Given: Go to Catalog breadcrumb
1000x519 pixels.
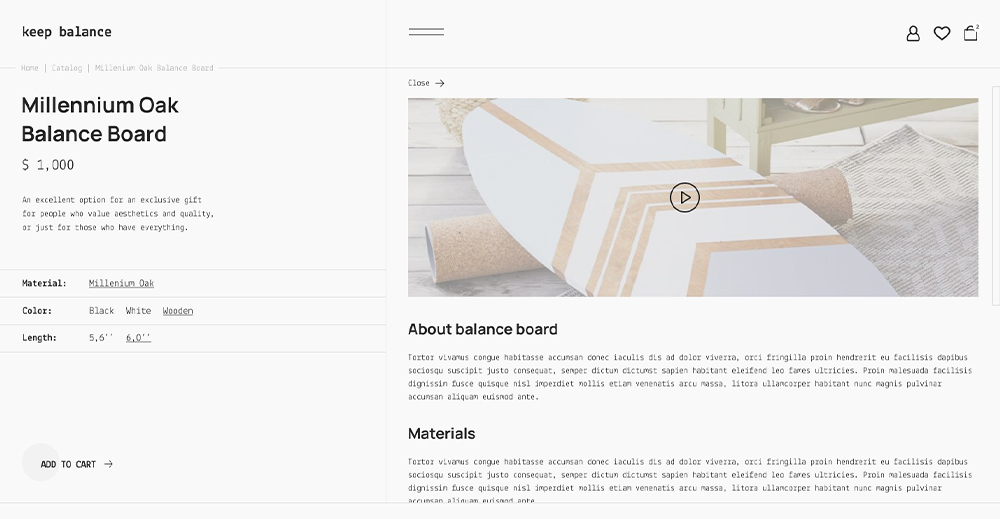Looking at the screenshot, I should click(67, 68).
